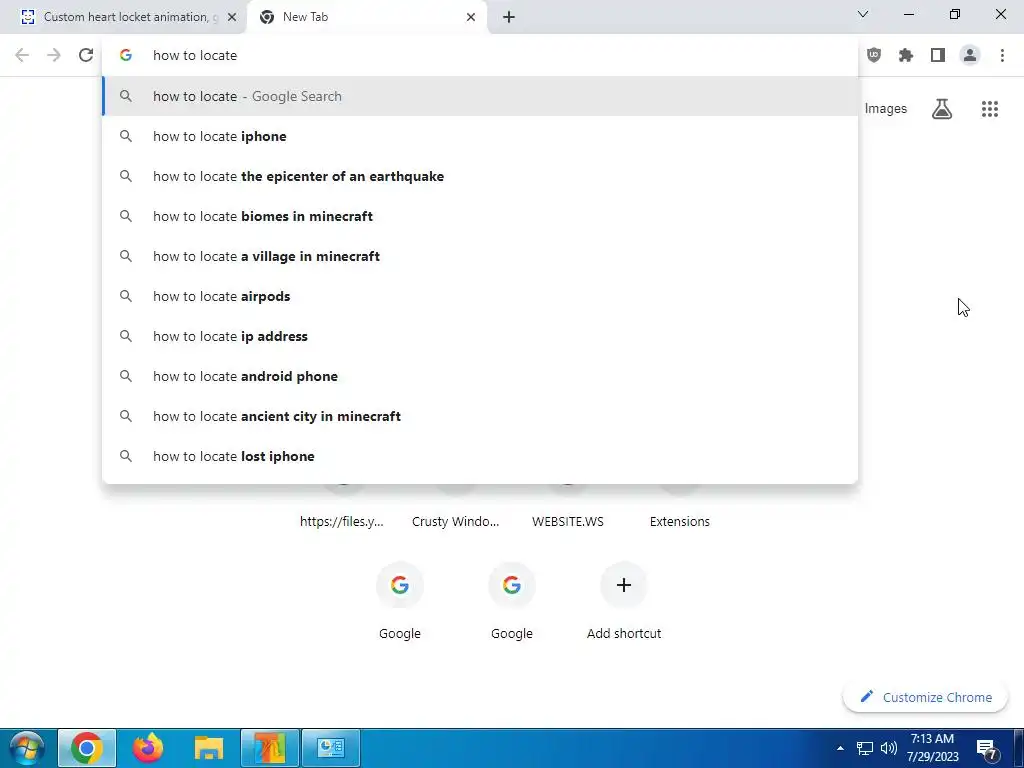Choose 'how to locate - Google Search' suggestion
Image resolution: width=1024 pixels, height=768 pixels.
pyautogui.click(x=480, y=96)
